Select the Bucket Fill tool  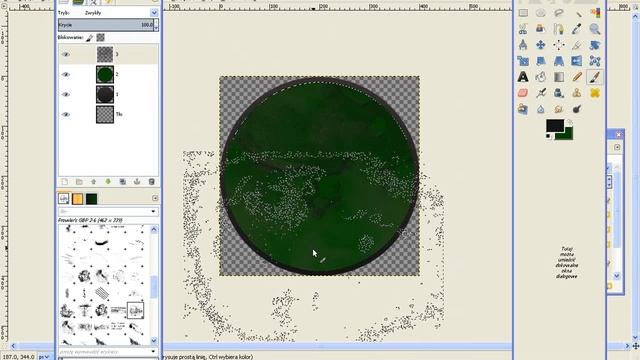point(541,77)
